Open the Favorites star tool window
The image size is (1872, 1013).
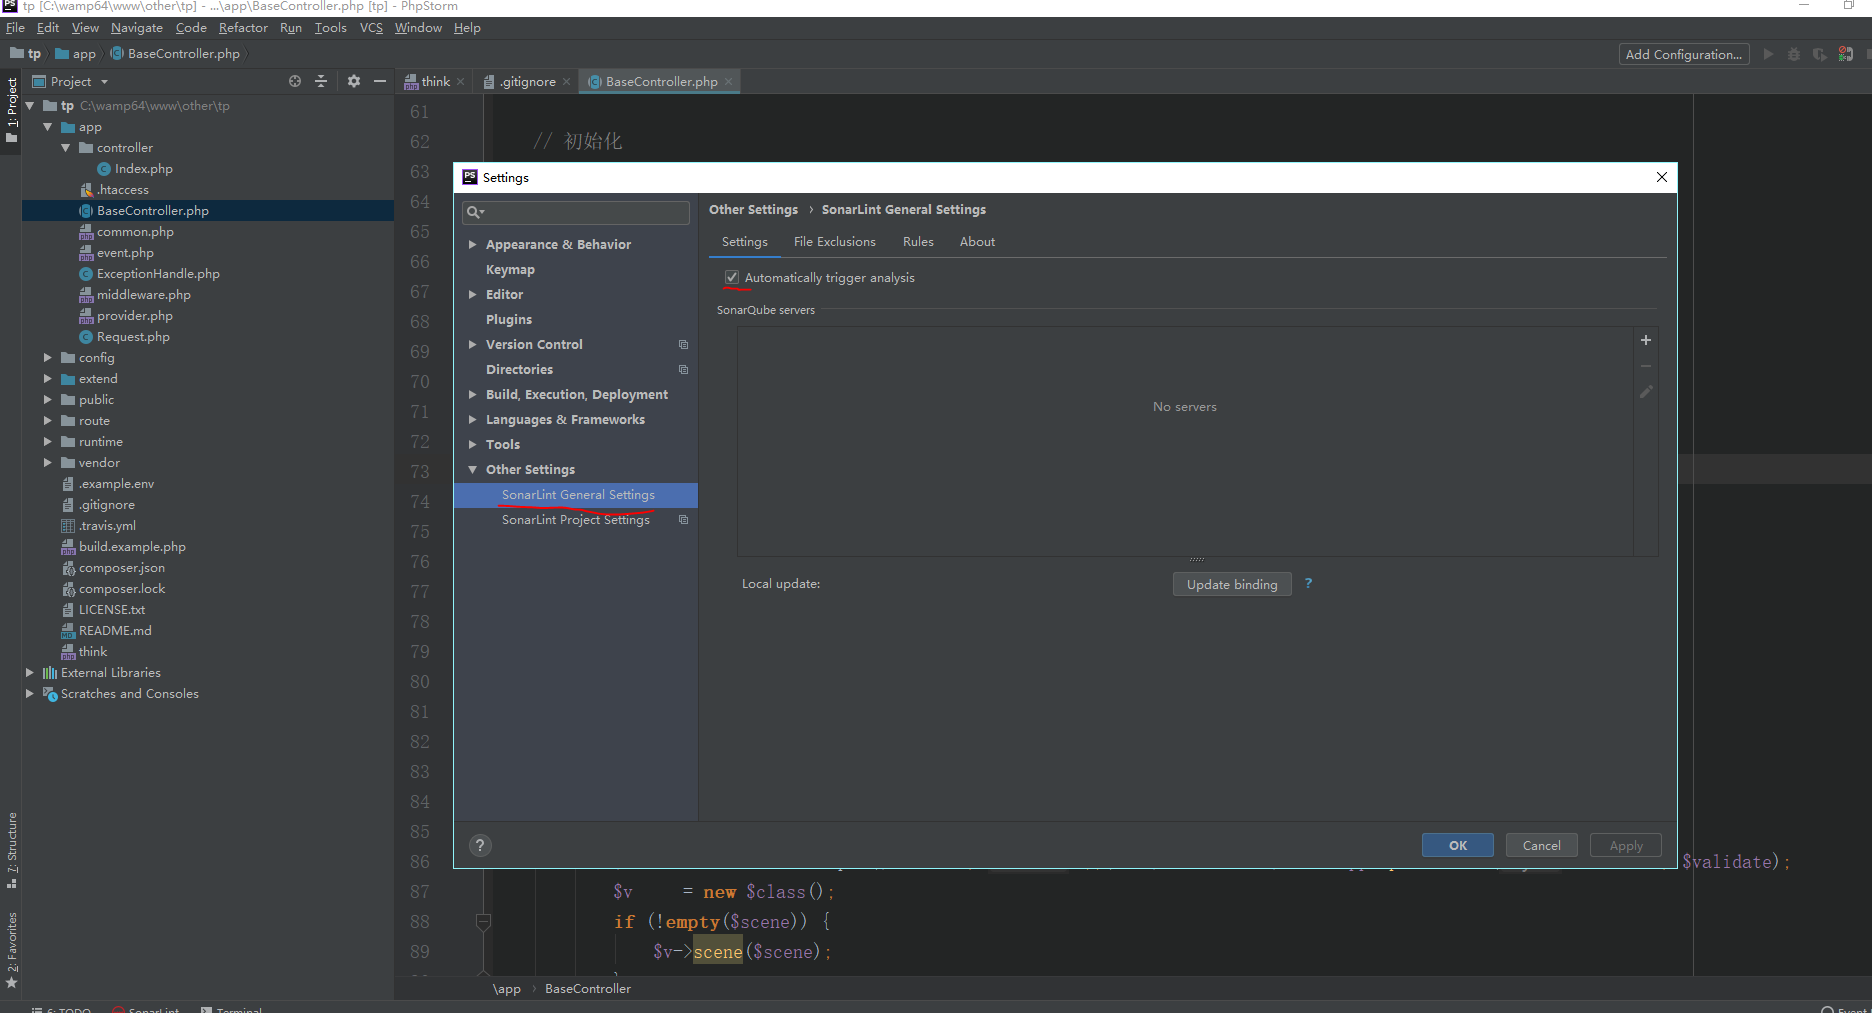click(12, 951)
